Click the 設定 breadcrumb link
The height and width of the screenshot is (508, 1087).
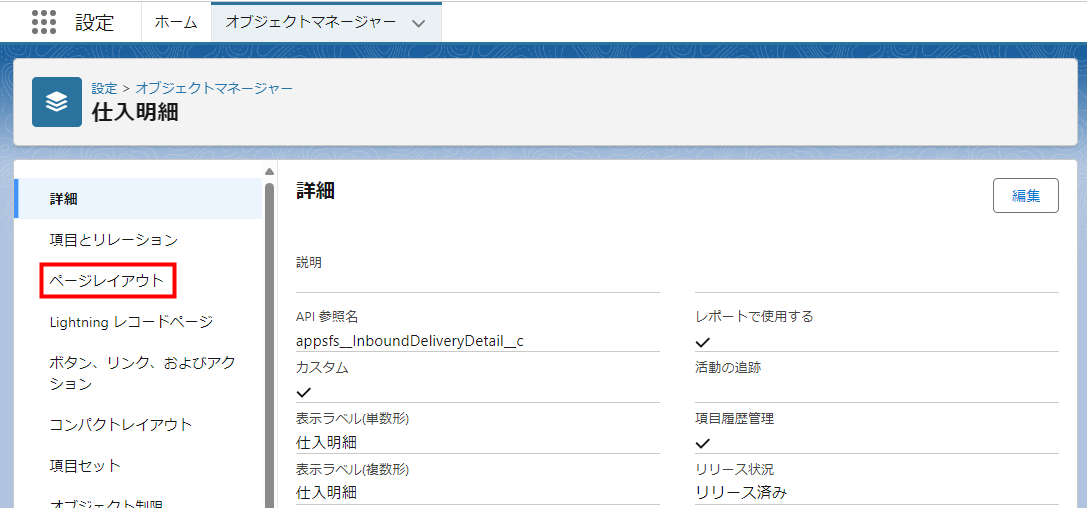point(104,88)
